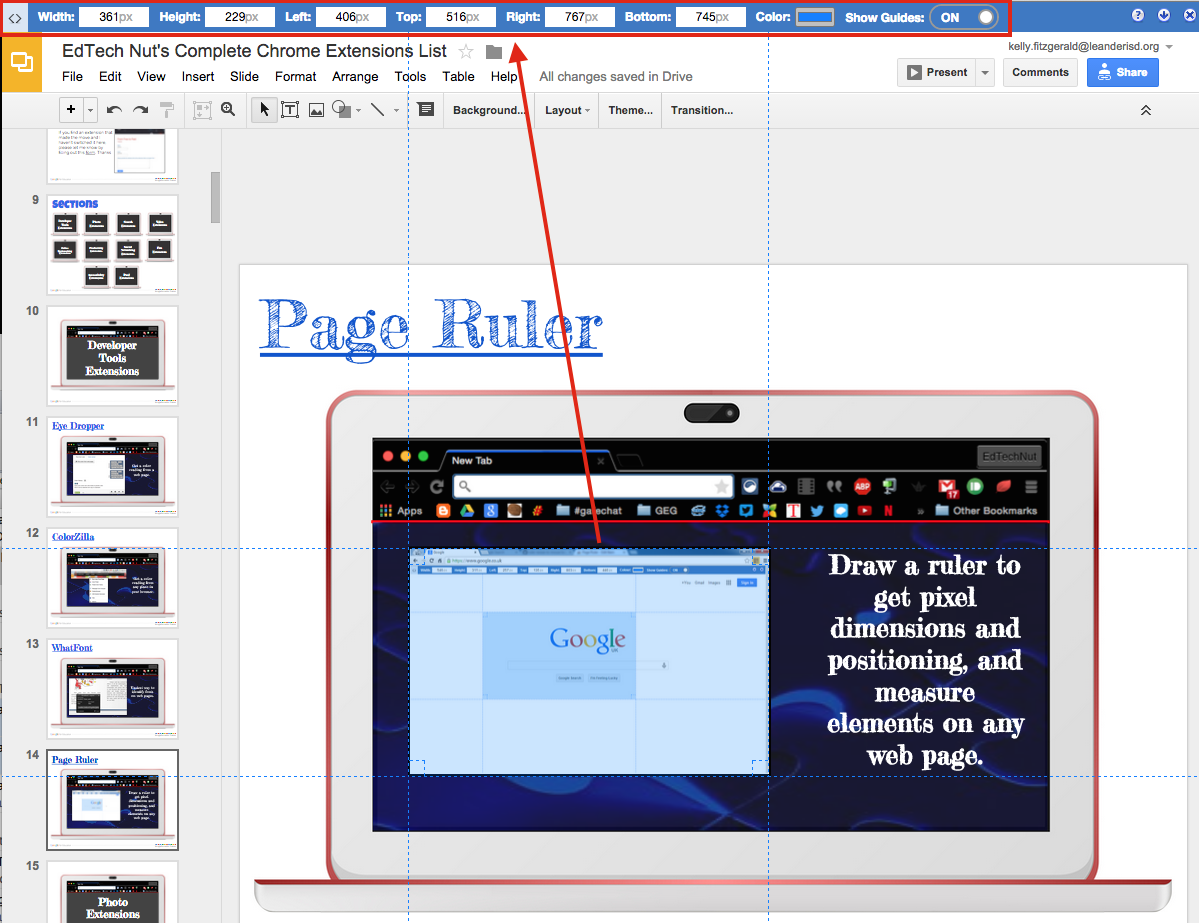Click the filmstrip vertical scrollbar
Viewport: 1199px width, 923px height.
216,197
